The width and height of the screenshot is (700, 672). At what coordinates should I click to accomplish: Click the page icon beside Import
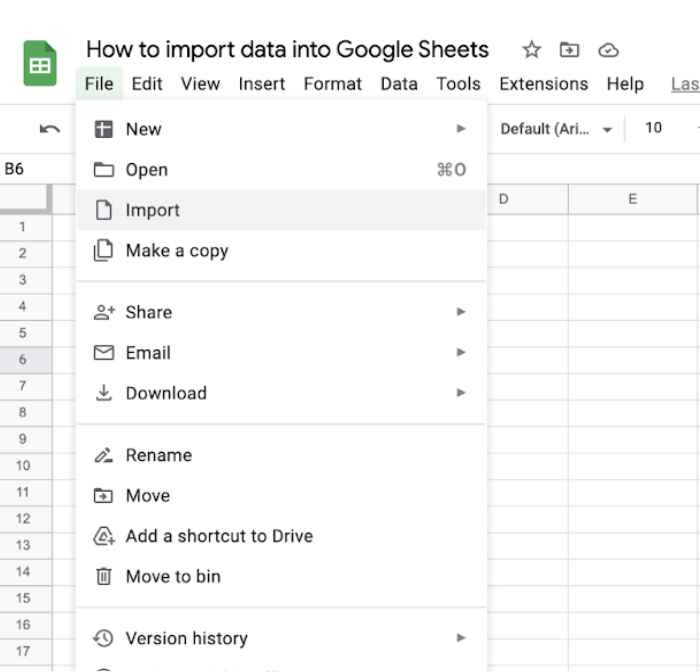pyautogui.click(x=104, y=210)
